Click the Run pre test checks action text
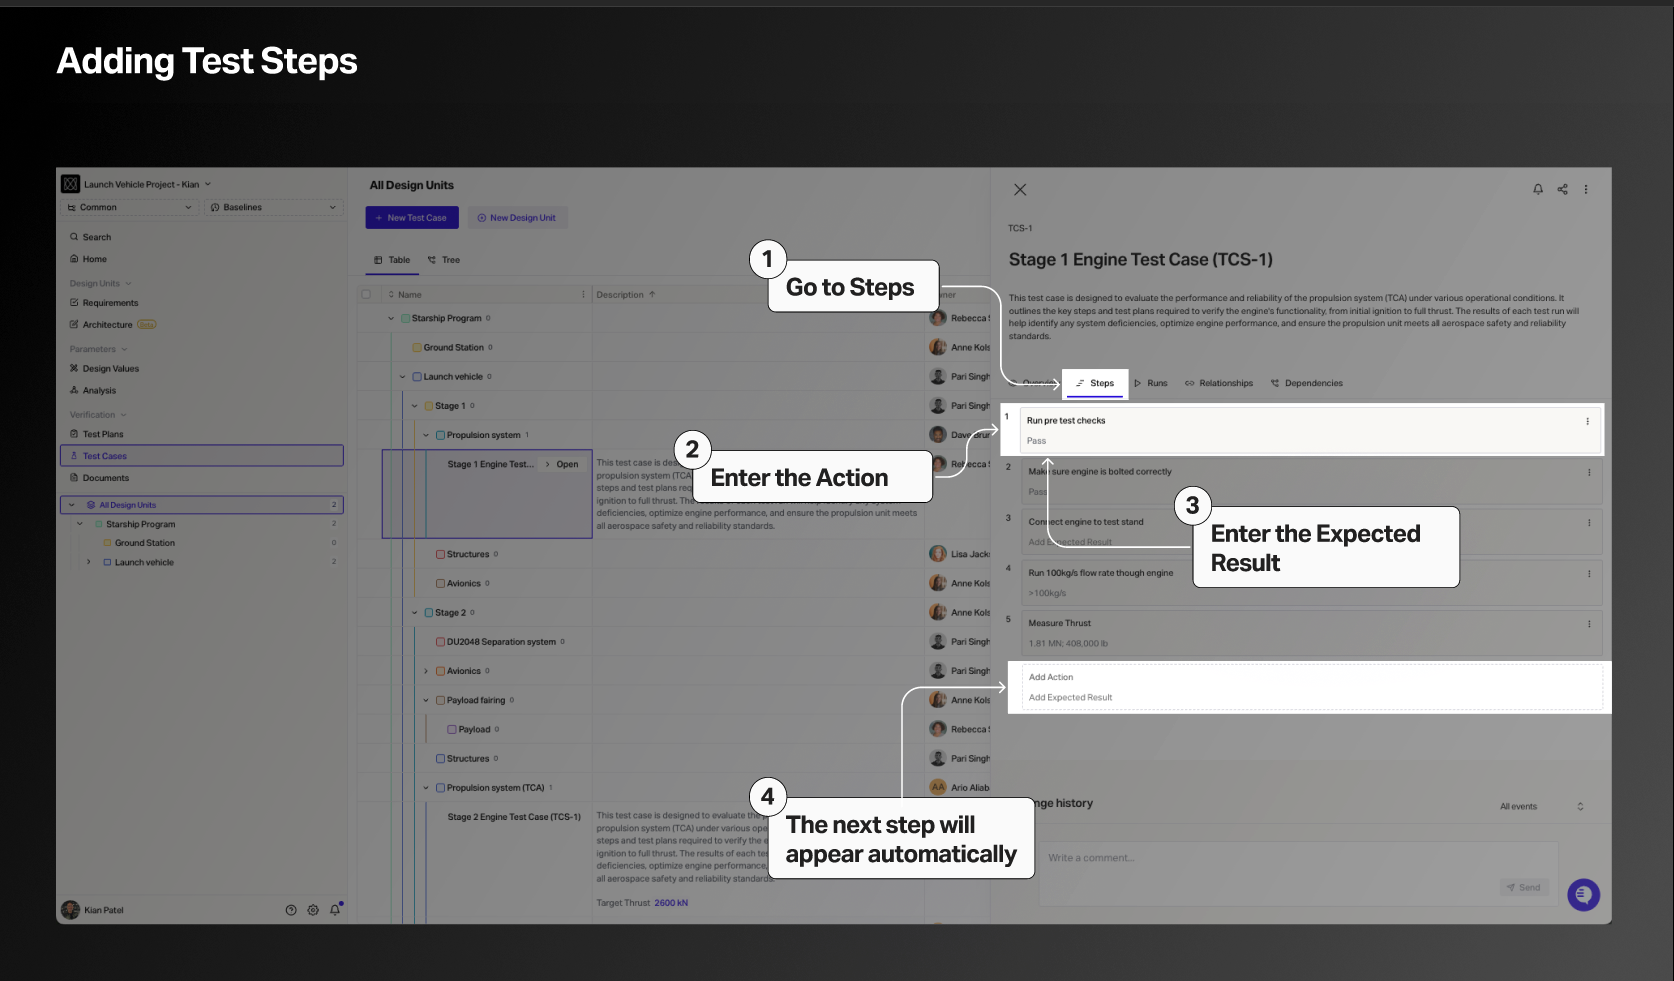Screen dimensions: 1674x981 1066,421
